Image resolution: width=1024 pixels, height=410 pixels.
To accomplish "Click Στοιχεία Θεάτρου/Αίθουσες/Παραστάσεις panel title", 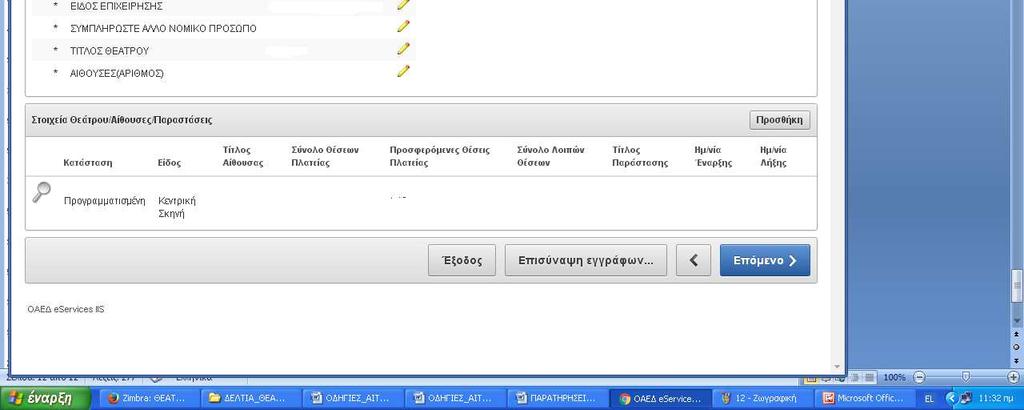I will pos(121,120).
